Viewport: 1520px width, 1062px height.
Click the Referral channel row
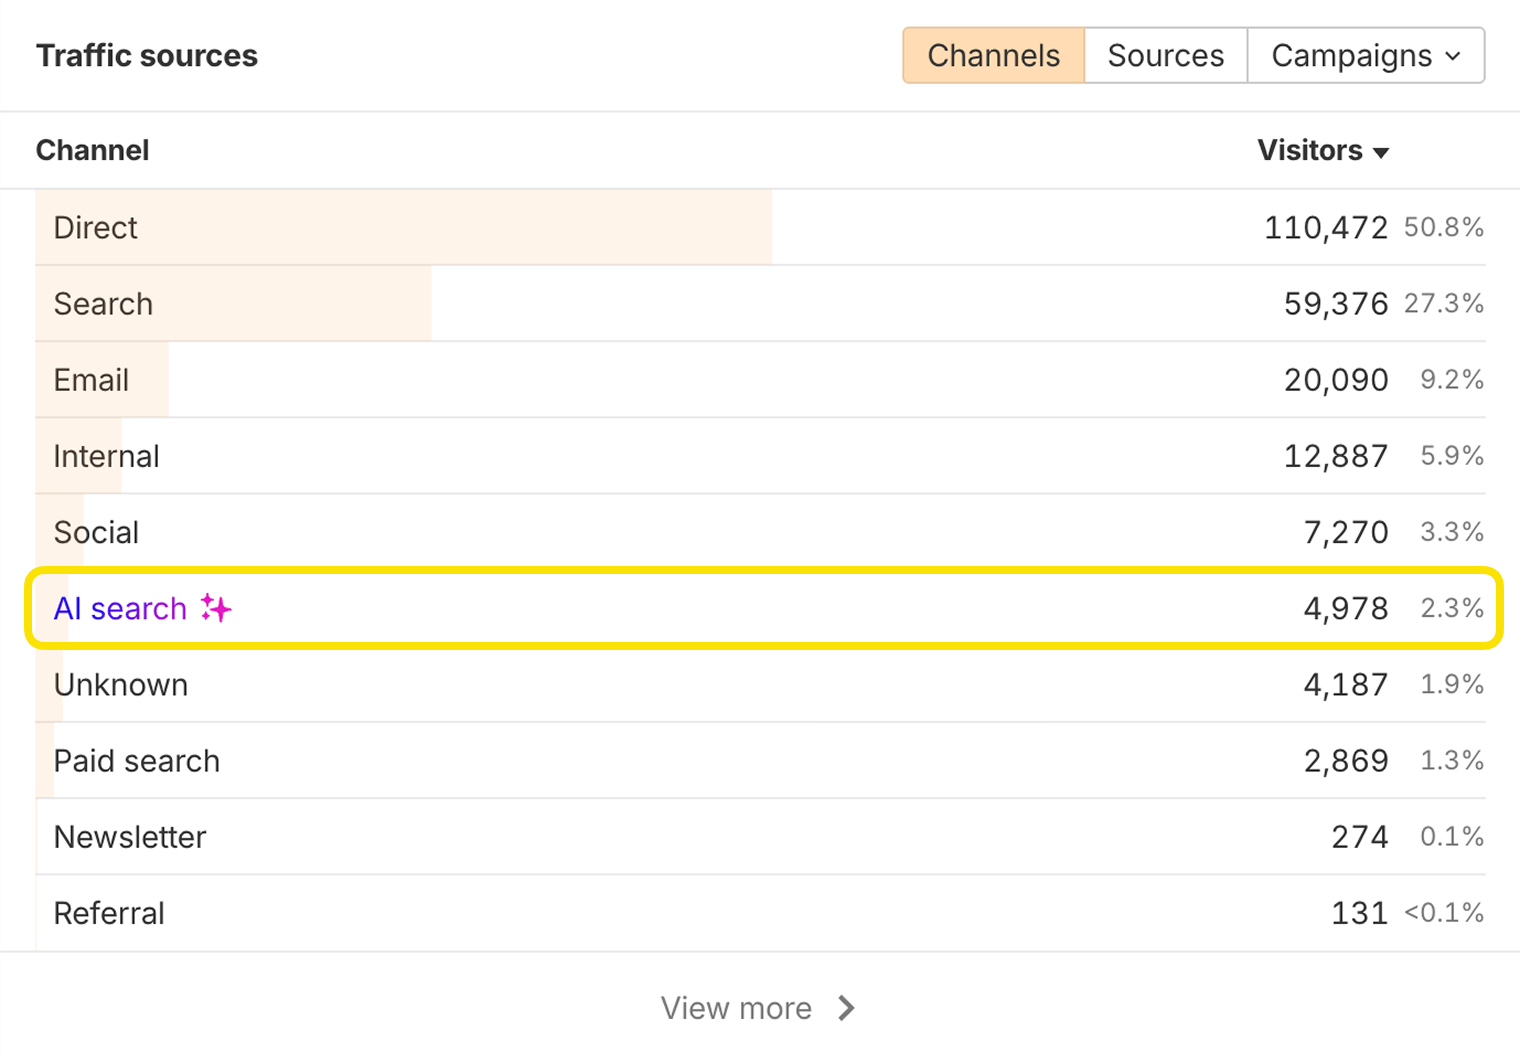tap(109, 913)
